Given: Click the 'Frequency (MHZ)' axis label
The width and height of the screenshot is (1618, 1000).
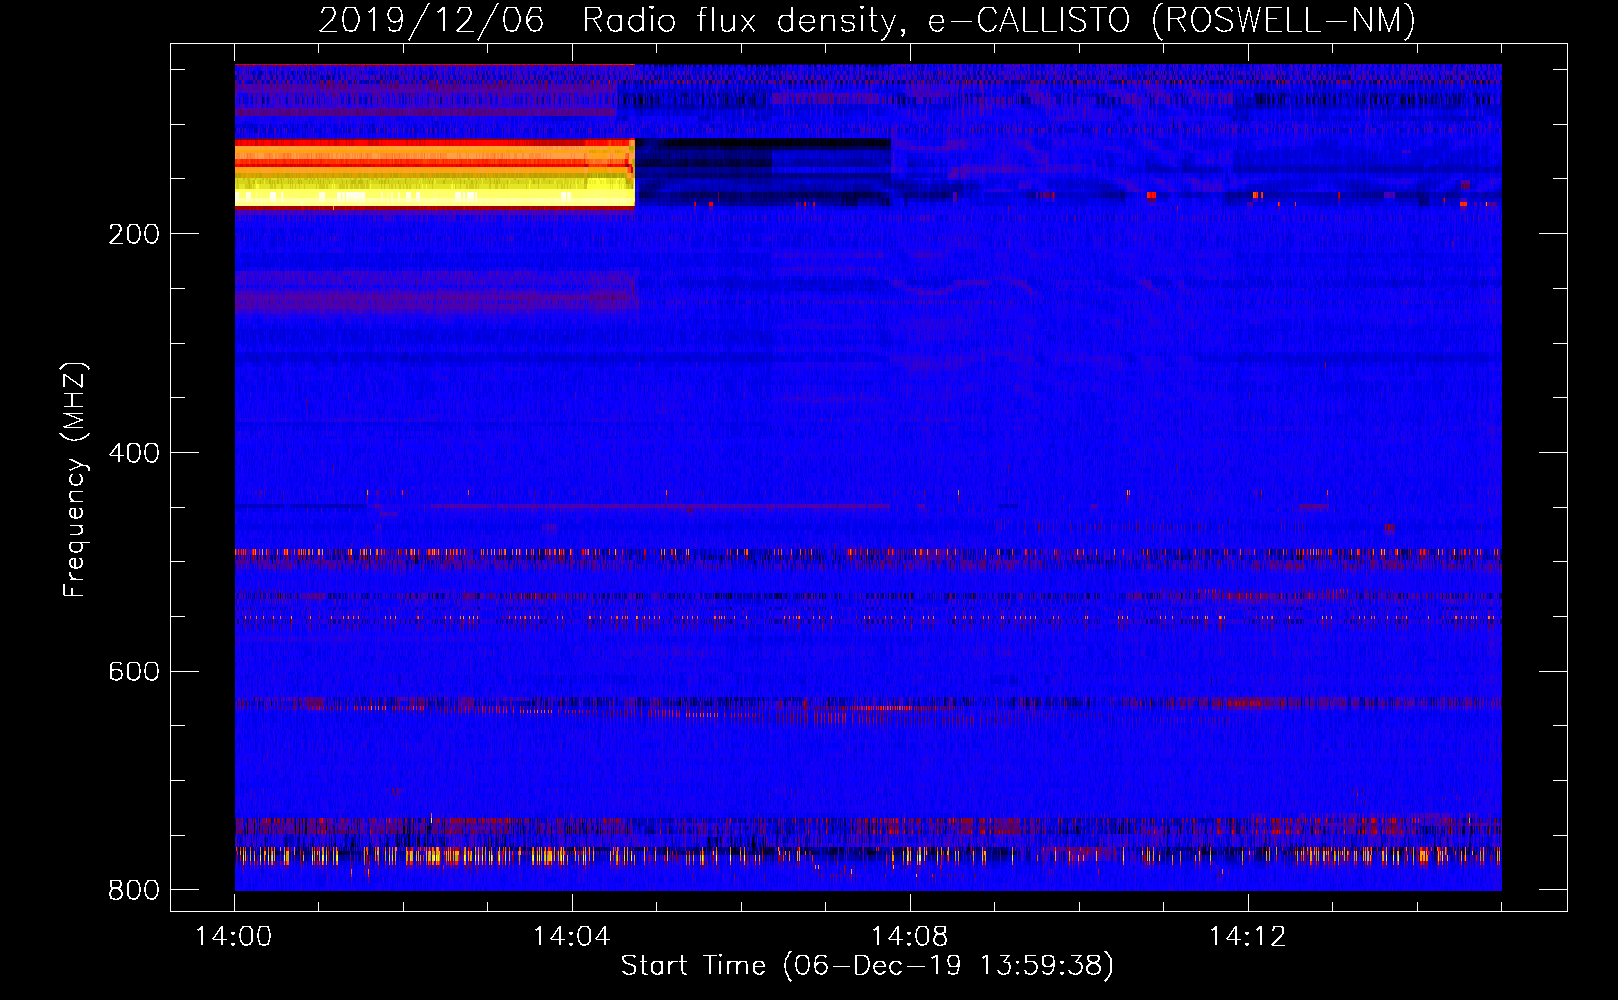Looking at the screenshot, I should point(75,480).
